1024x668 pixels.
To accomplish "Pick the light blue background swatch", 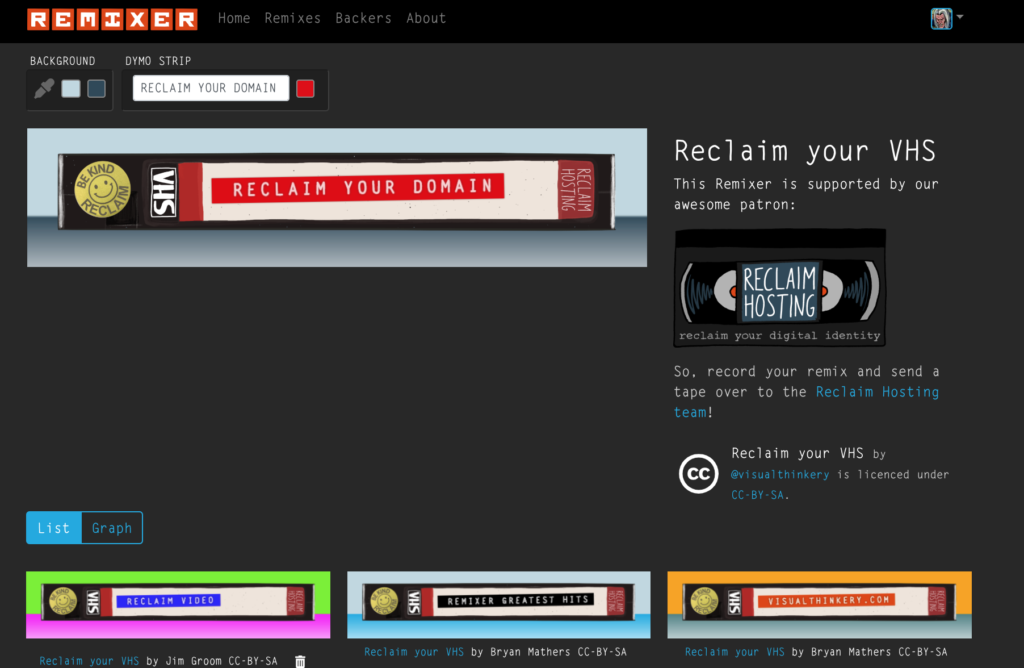I will click(x=71, y=88).
